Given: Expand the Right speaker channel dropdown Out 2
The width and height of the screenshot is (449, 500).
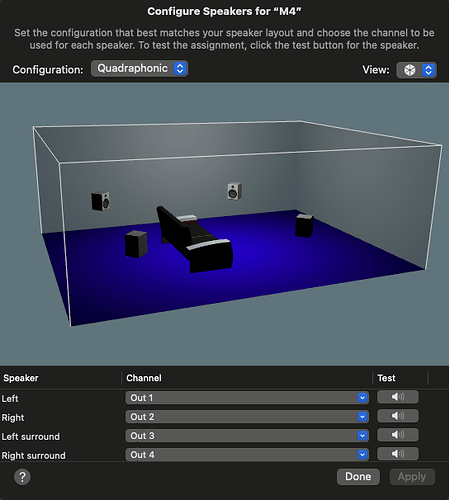Looking at the screenshot, I should point(247,417).
